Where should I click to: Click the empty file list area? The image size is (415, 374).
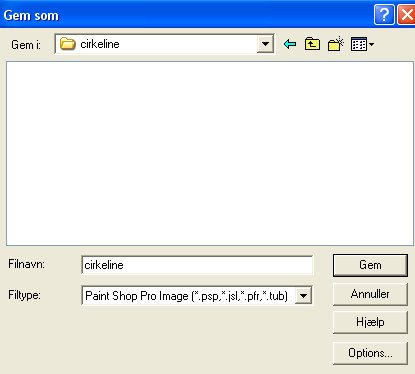click(210, 153)
